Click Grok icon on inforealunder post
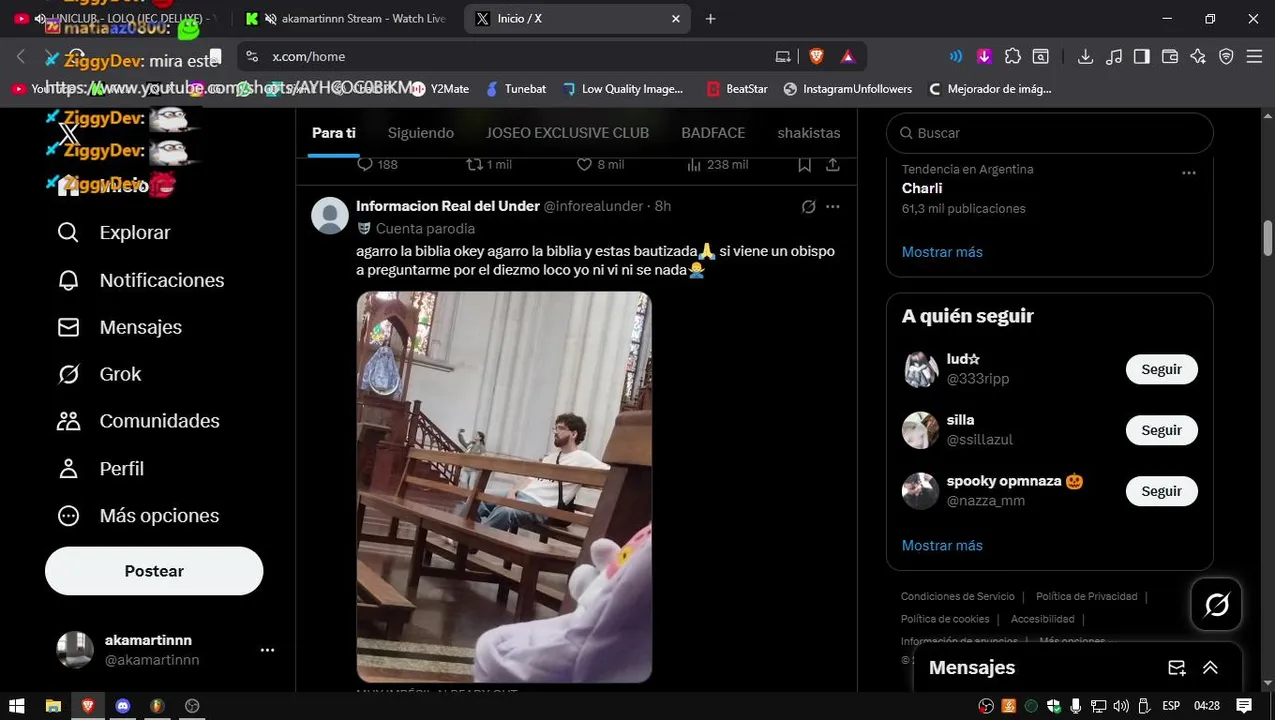 (x=808, y=207)
